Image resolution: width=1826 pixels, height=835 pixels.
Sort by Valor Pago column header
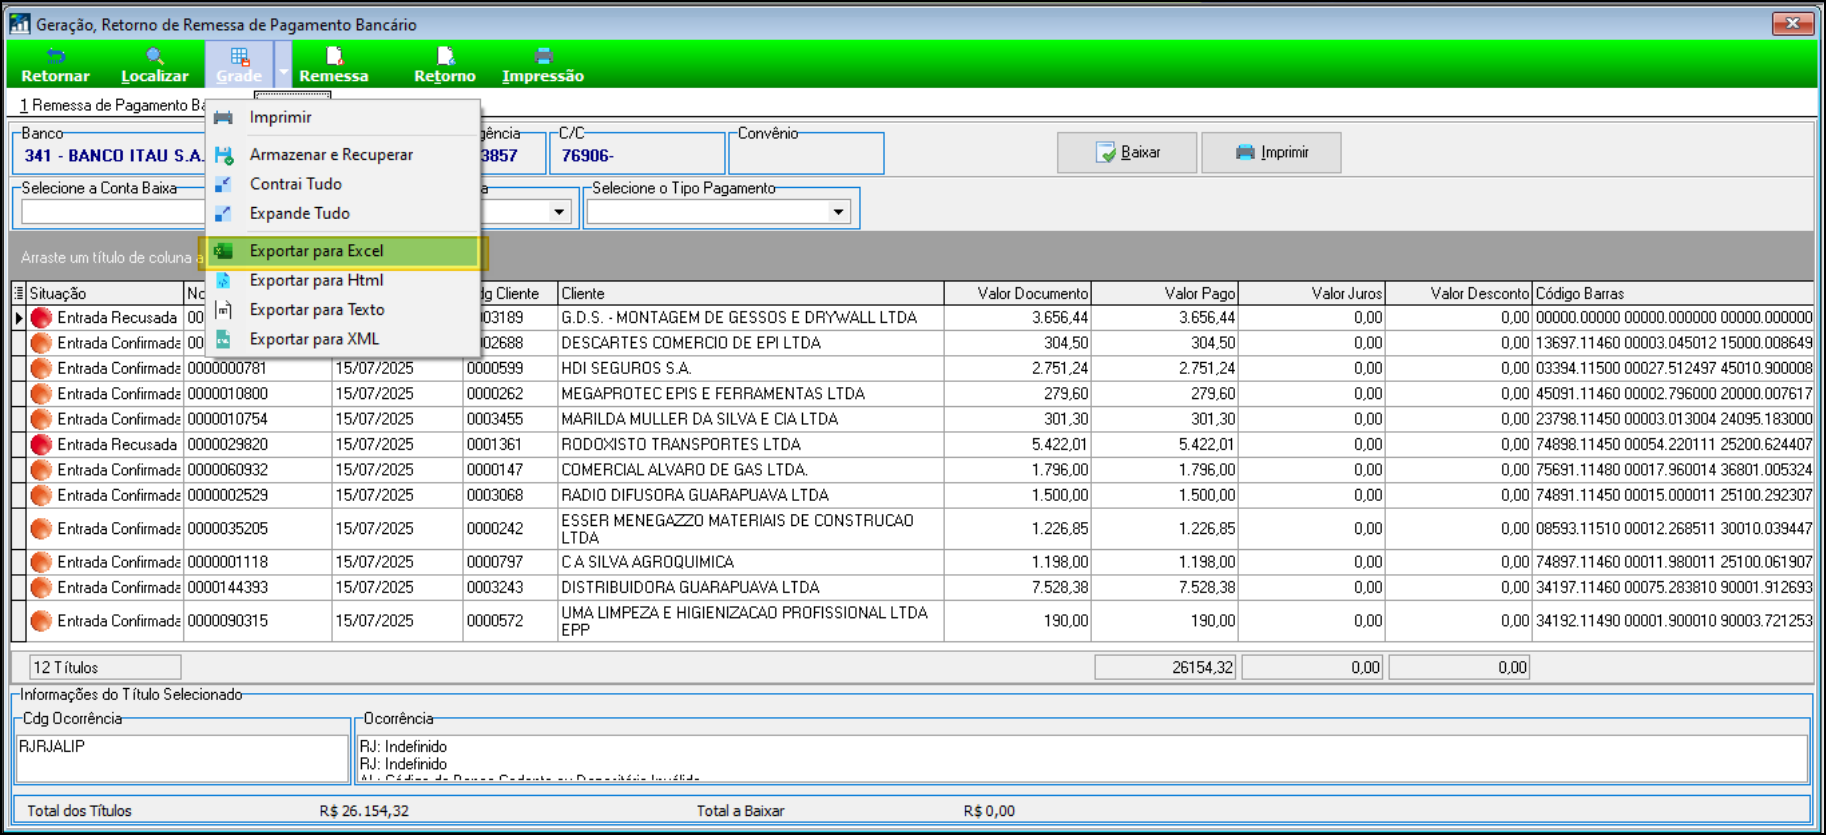[1164, 293]
